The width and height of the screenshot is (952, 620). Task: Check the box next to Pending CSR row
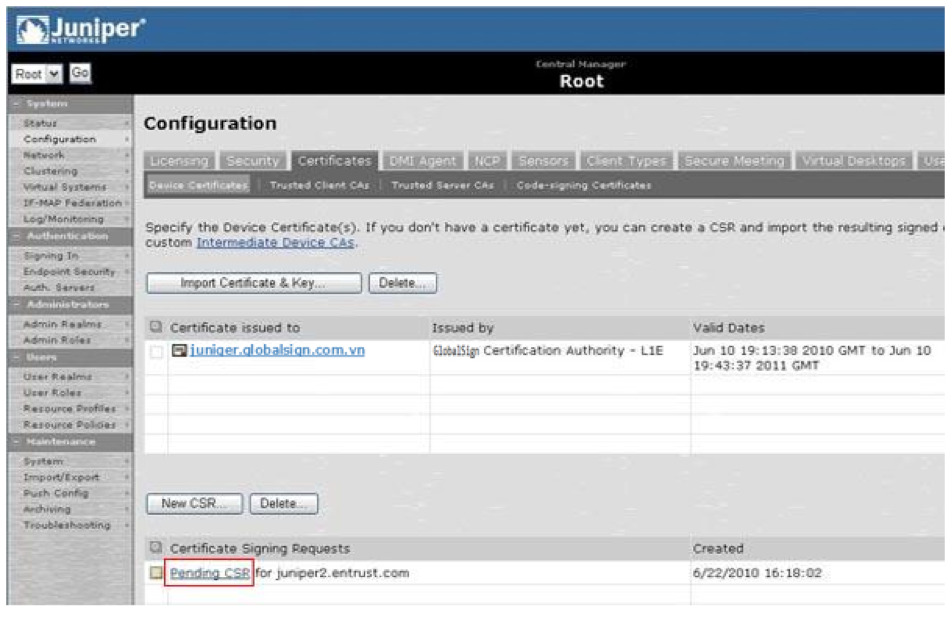pyautogui.click(x=156, y=572)
